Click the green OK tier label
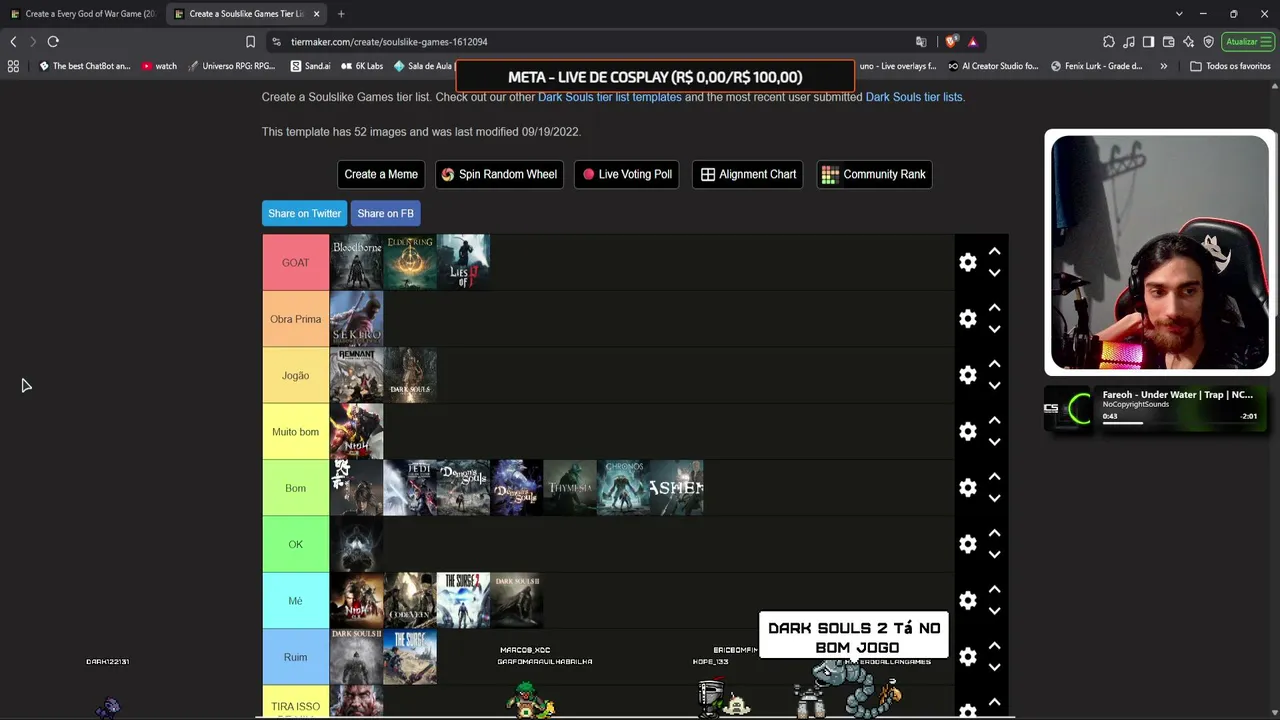The image size is (1280, 720). coord(295,544)
